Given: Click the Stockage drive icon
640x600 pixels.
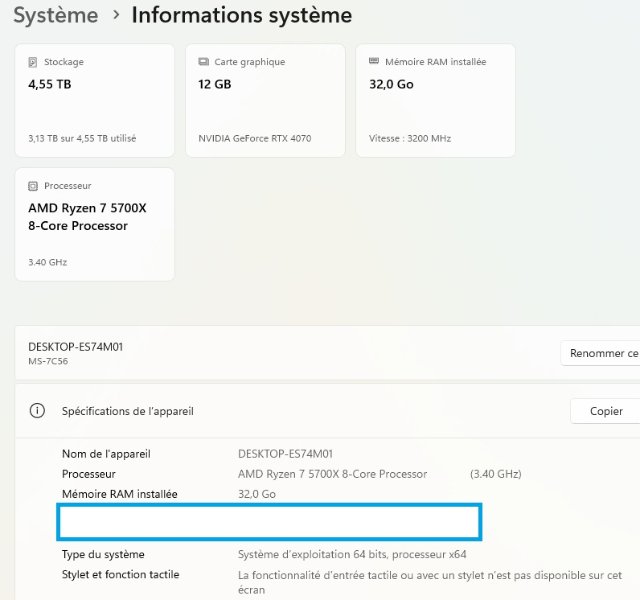Looking at the screenshot, I should coord(33,62).
